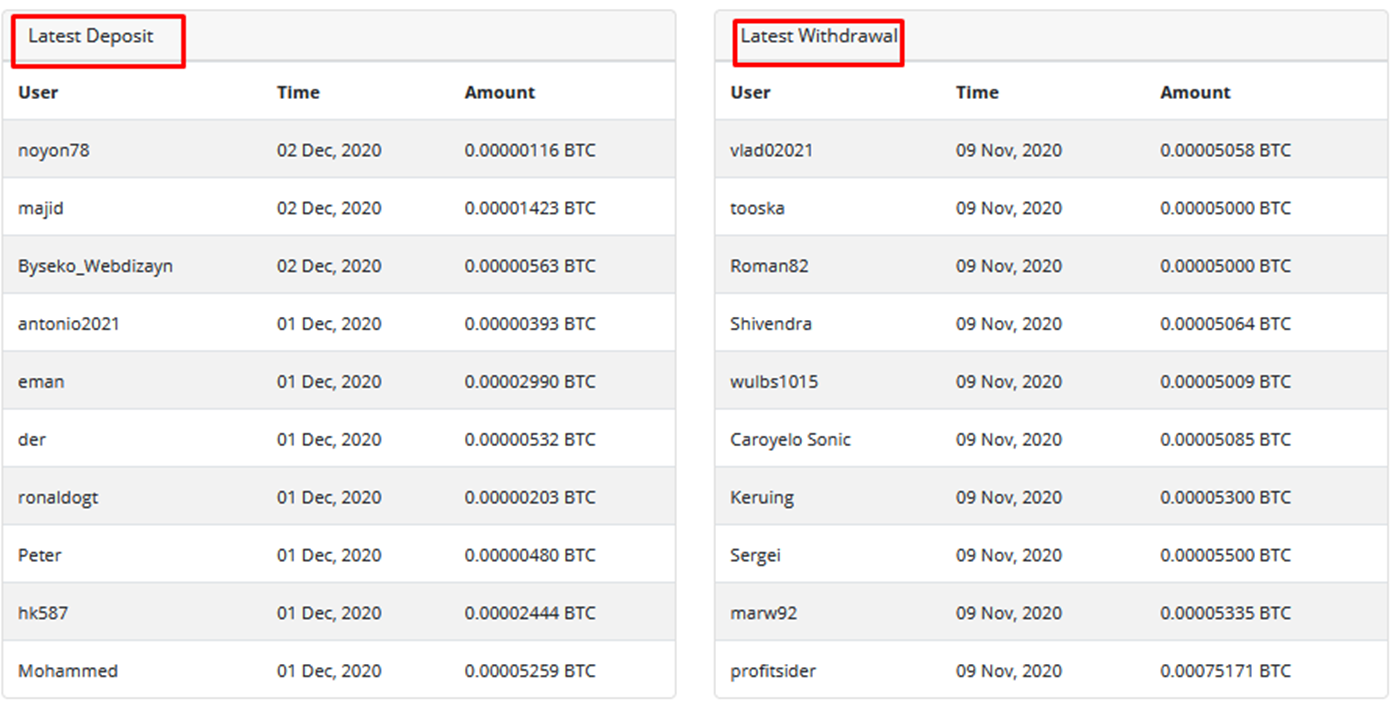The width and height of the screenshot is (1392, 713).
Task: Click user ronaldogt in deposit list
Action: point(58,498)
